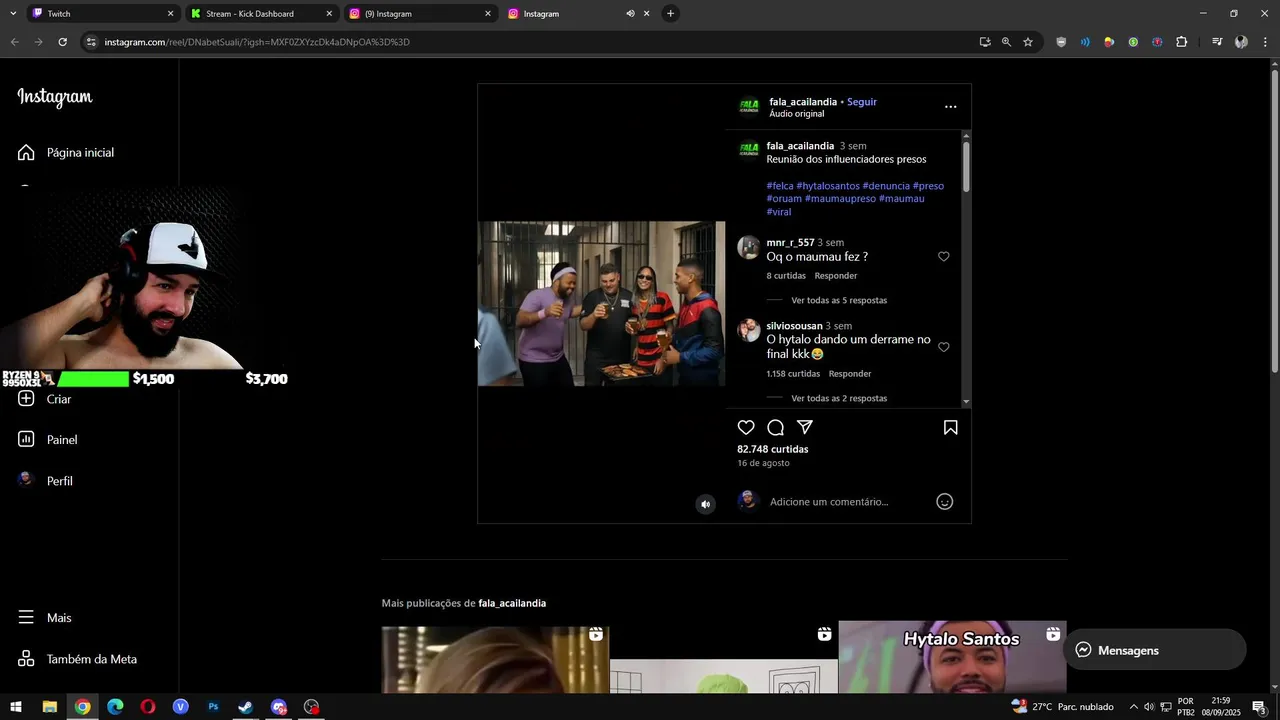Open Página inicial in Instagram sidebar

pos(66,153)
